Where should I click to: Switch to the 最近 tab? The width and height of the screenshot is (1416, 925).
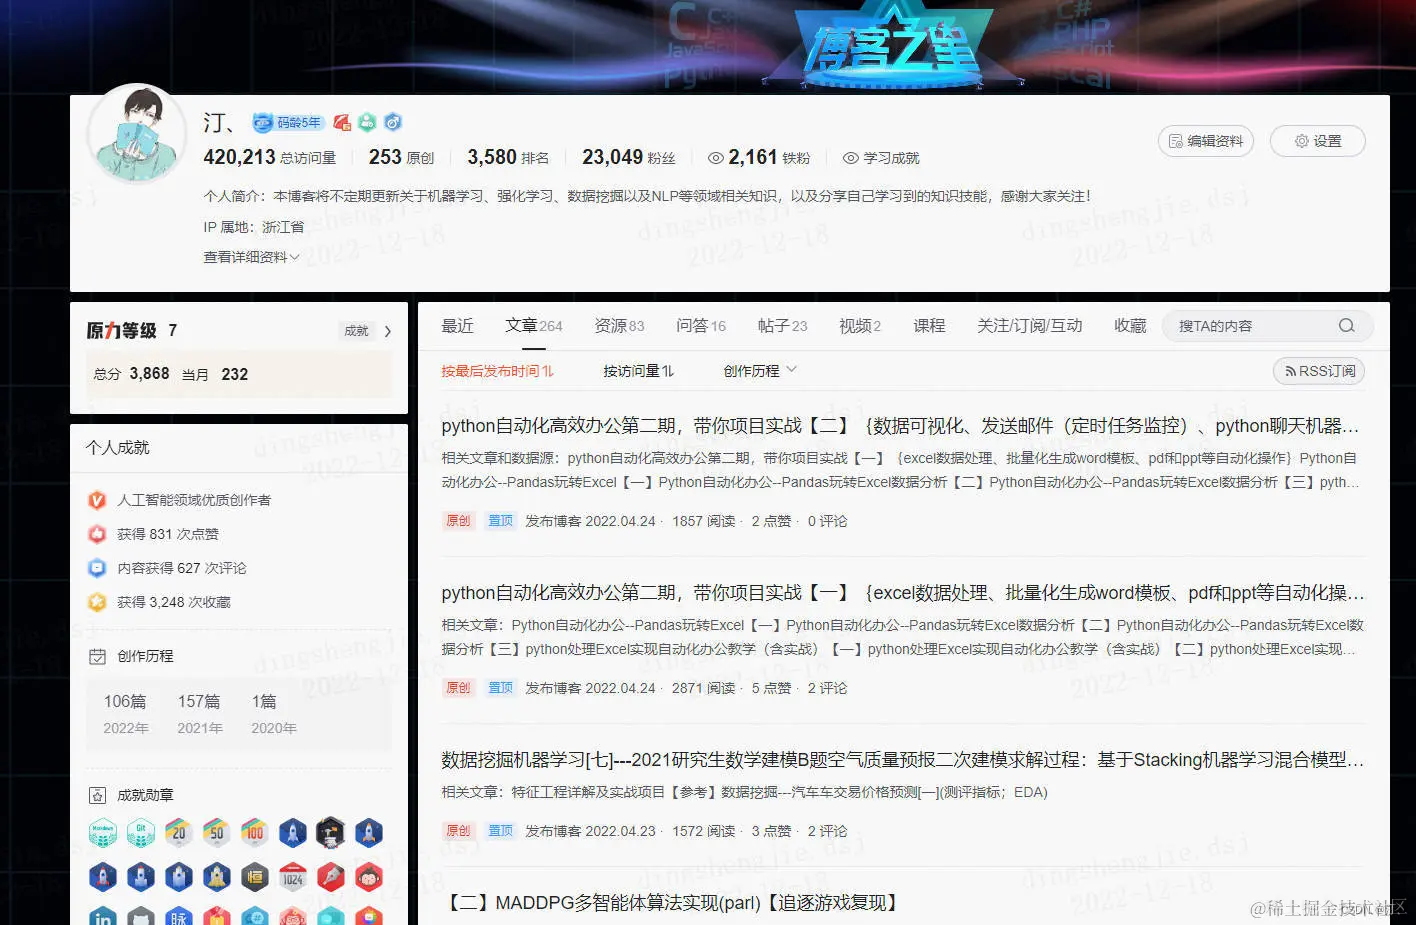coord(458,326)
